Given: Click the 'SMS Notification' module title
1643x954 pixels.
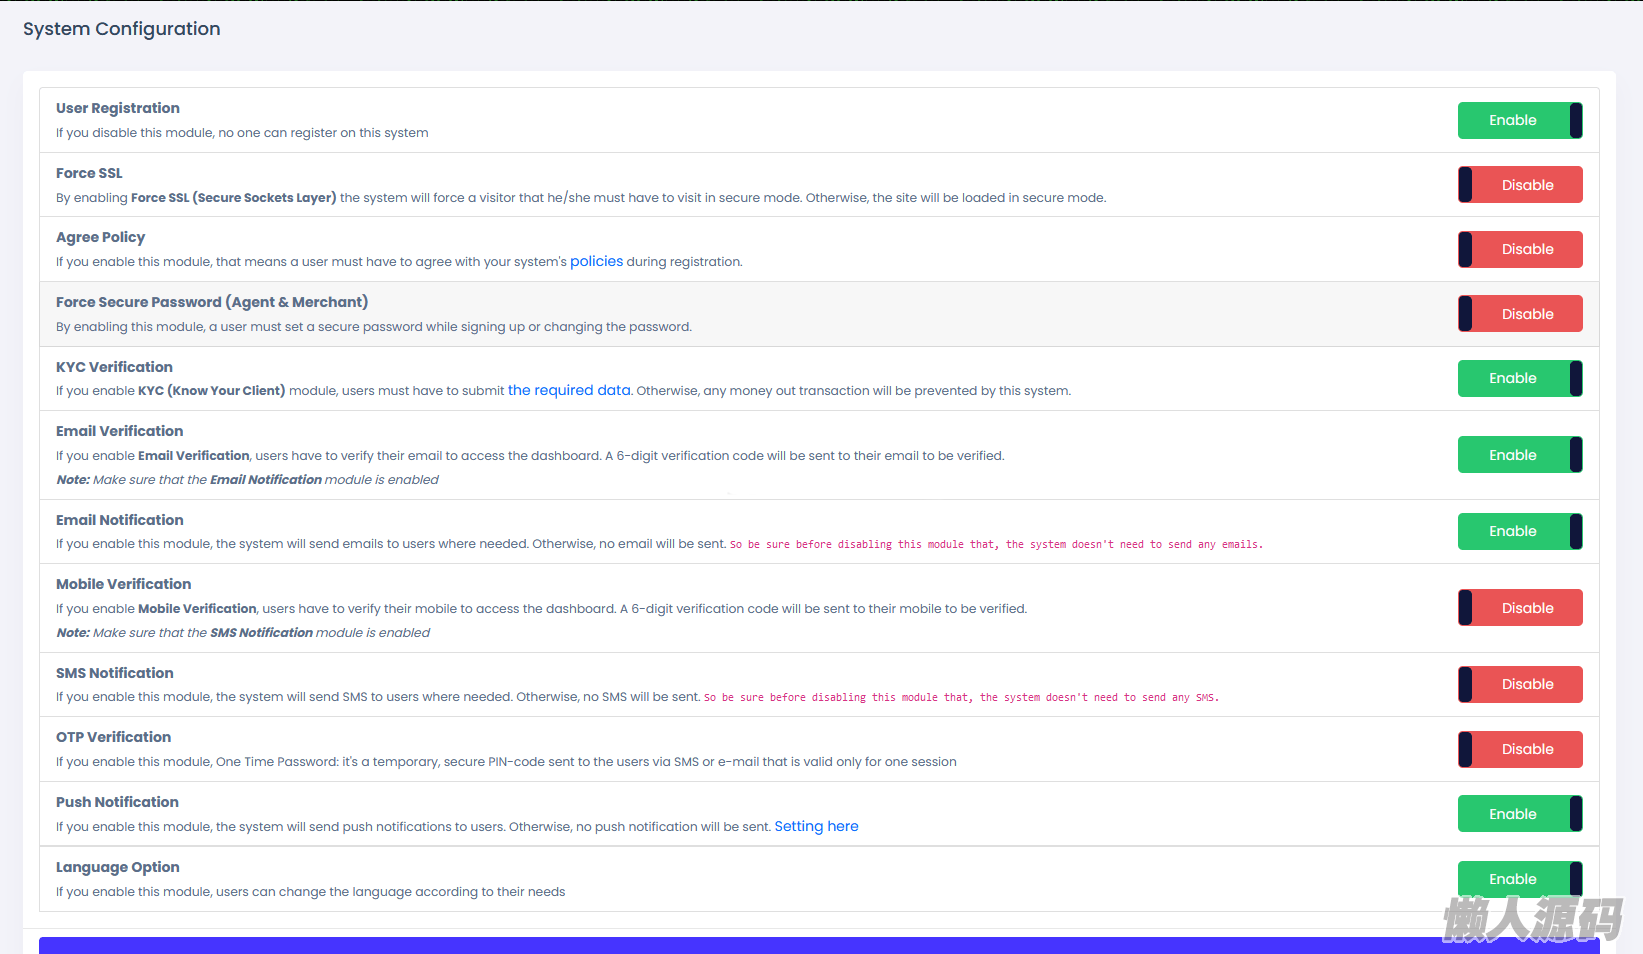Looking at the screenshot, I should coord(115,673).
